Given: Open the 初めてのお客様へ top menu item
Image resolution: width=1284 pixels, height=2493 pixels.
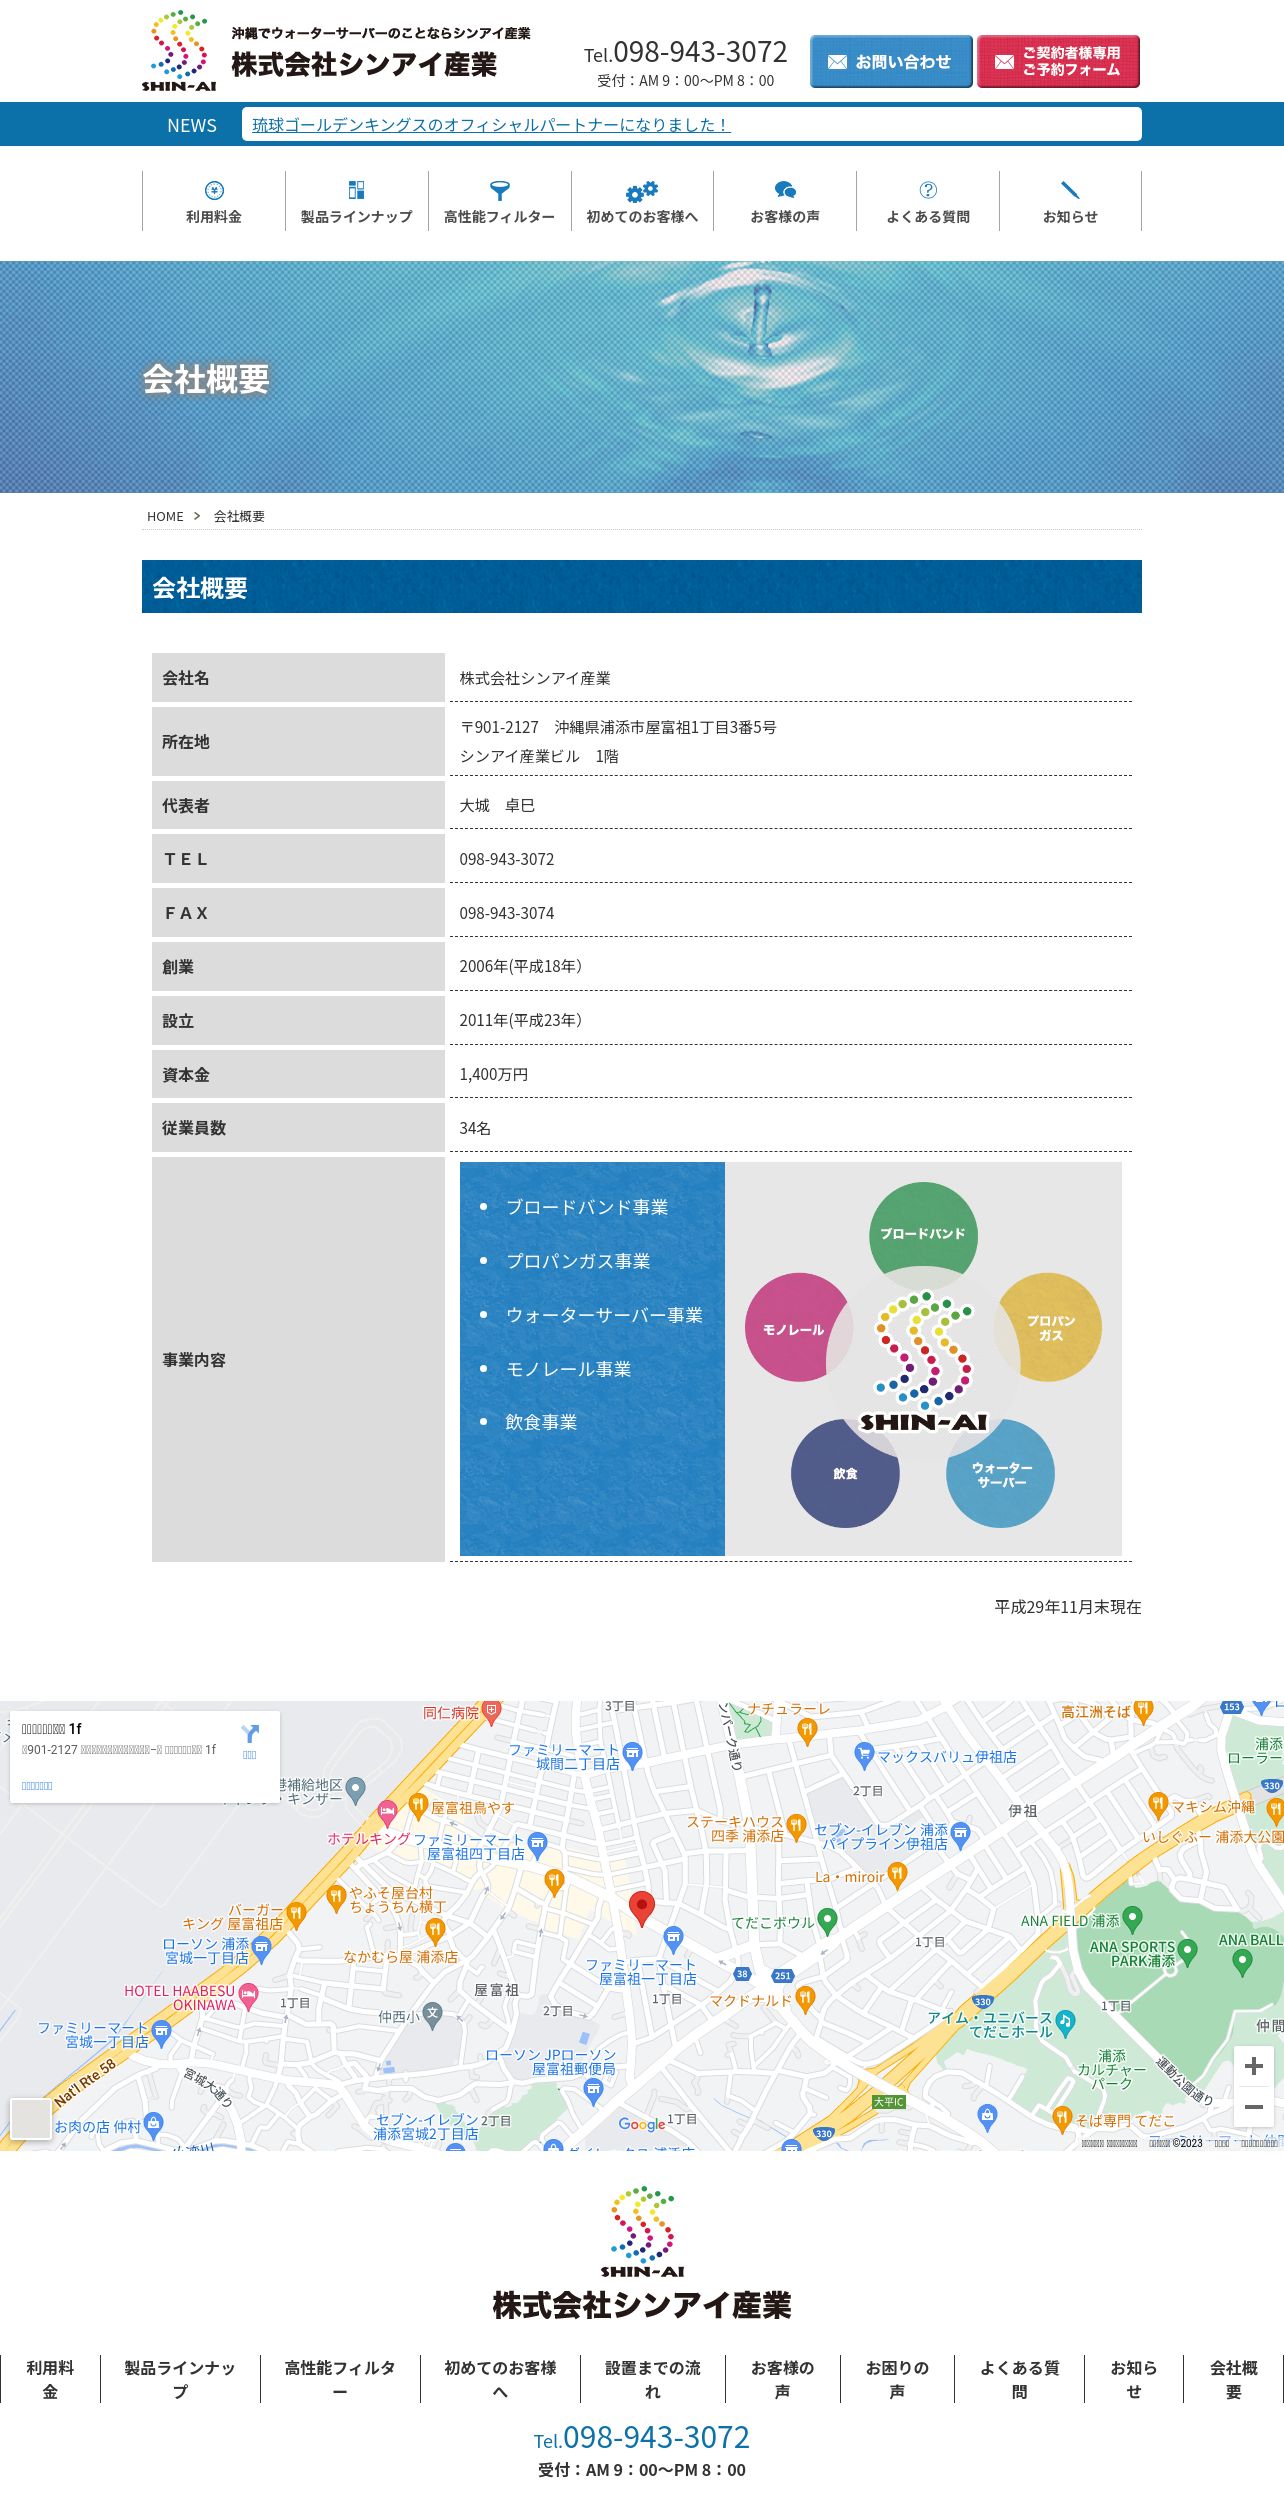Looking at the screenshot, I should pyautogui.click(x=642, y=201).
